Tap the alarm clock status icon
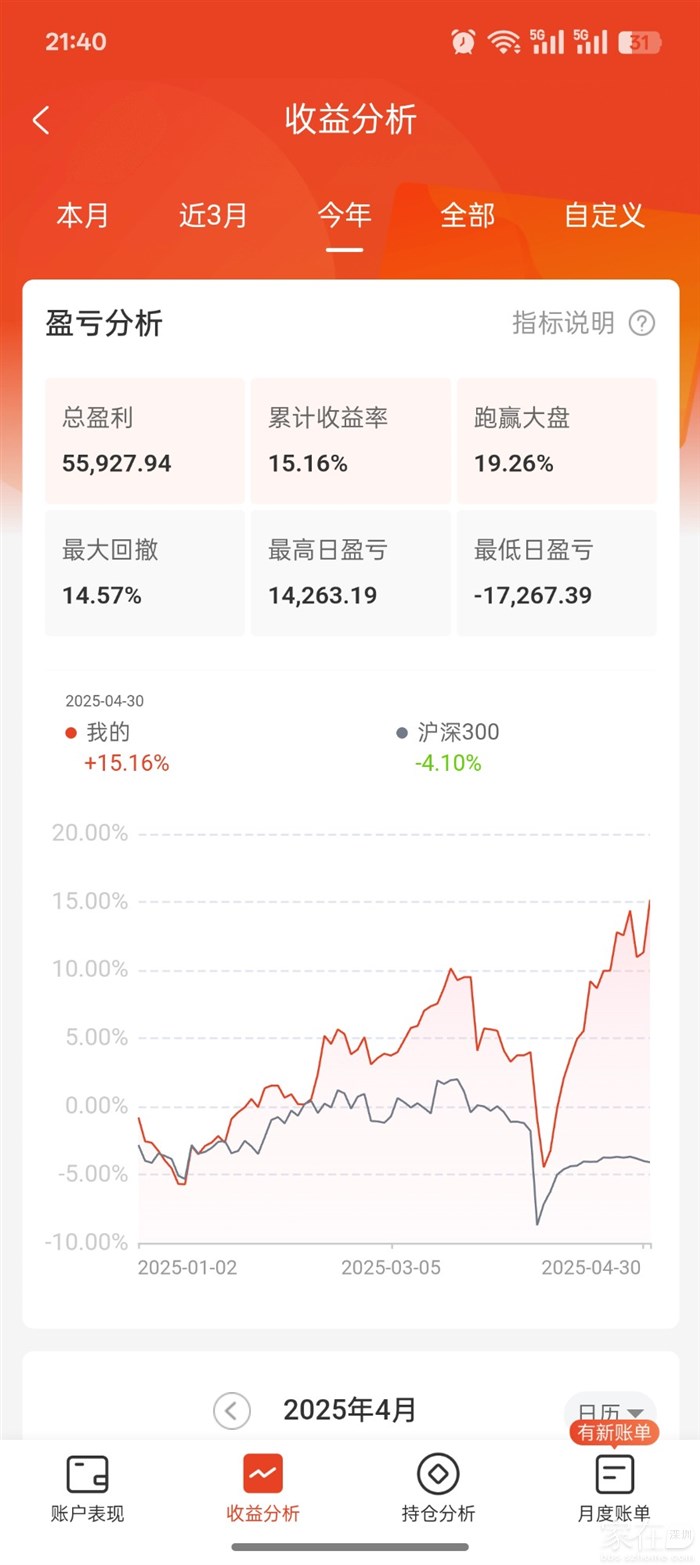The width and height of the screenshot is (700, 1565). pos(463,41)
